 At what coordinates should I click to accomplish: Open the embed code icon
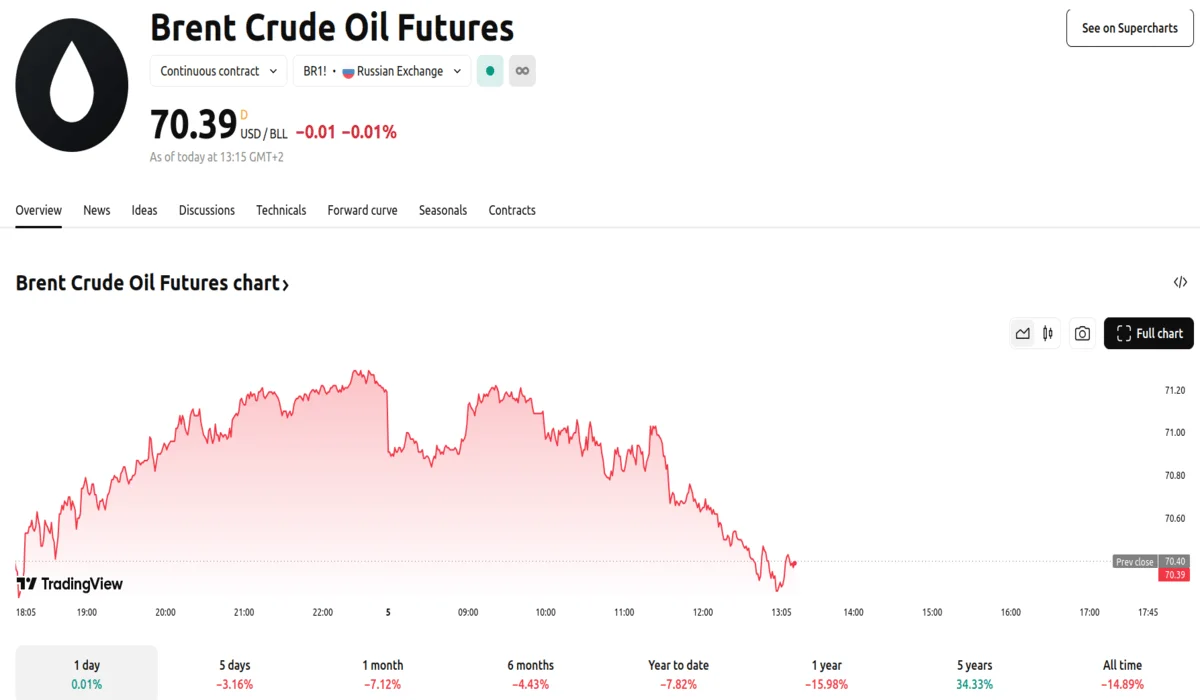pyautogui.click(x=1180, y=283)
